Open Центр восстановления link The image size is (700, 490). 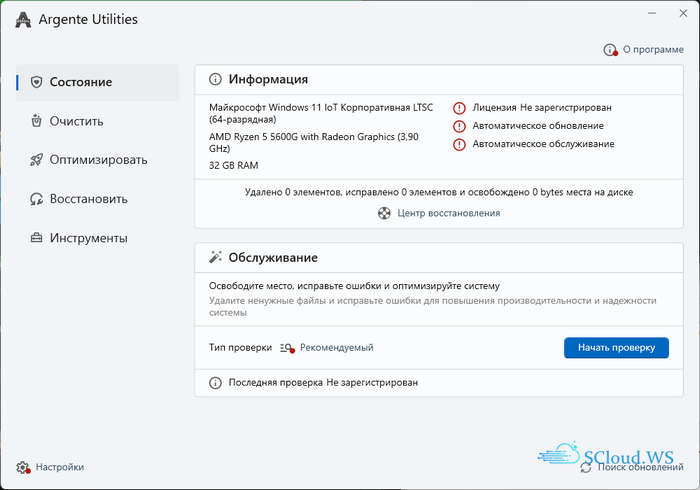pyautogui.click(x=449, y=213)
